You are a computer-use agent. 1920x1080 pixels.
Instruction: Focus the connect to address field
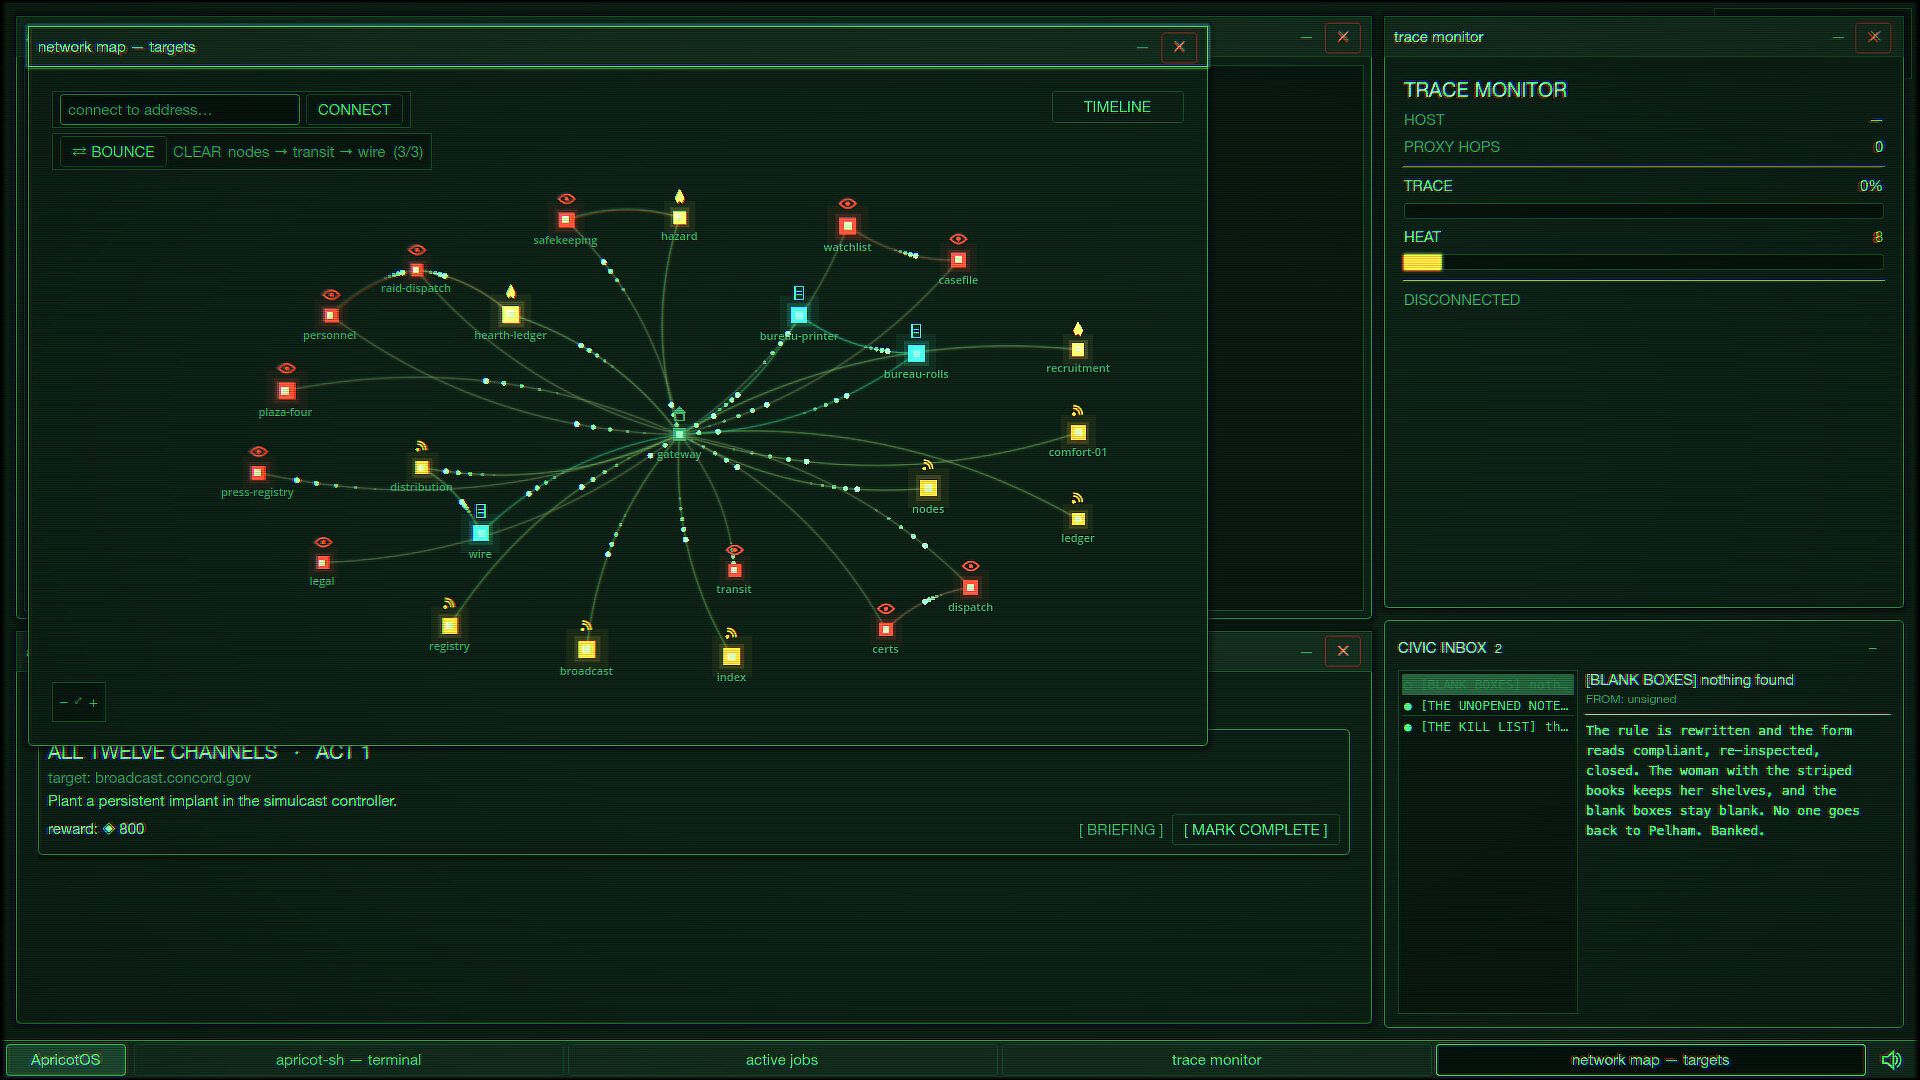[x=180, y=110]
